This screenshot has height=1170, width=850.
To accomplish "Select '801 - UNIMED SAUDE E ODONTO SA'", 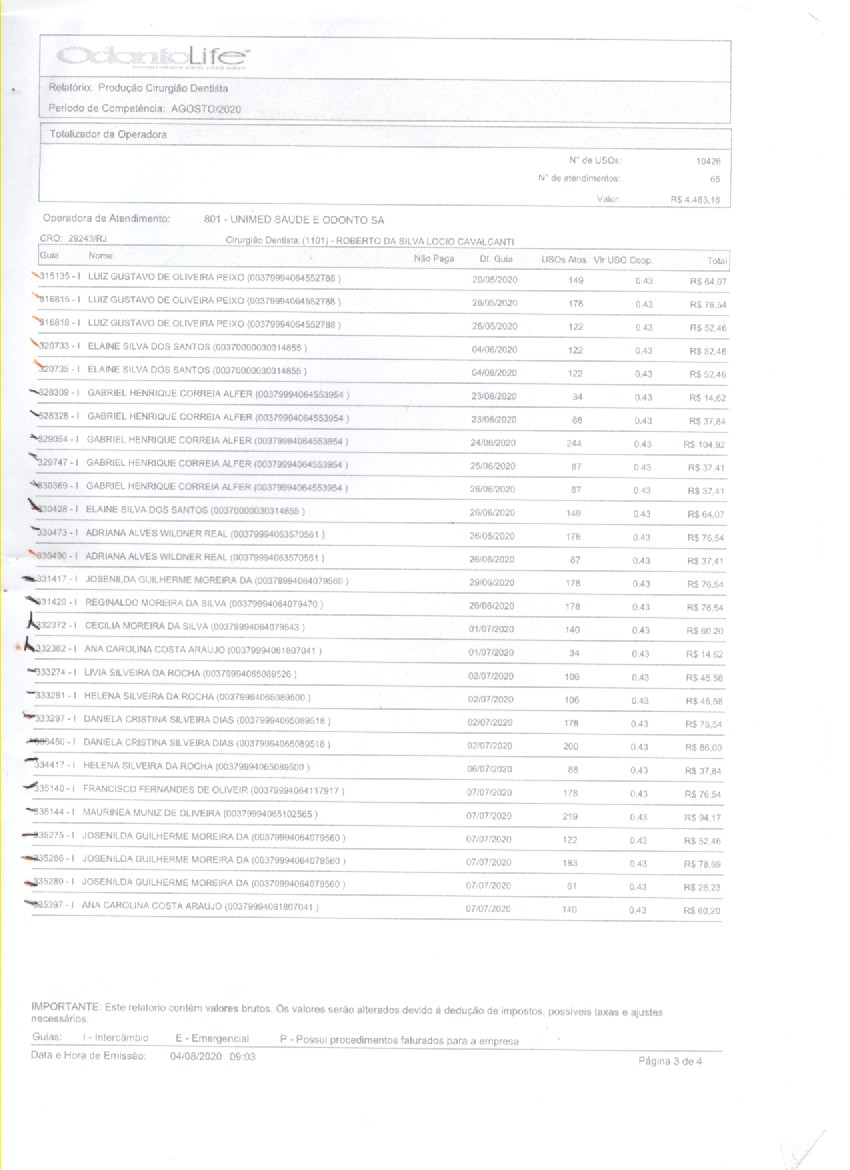I will (294, 220).
